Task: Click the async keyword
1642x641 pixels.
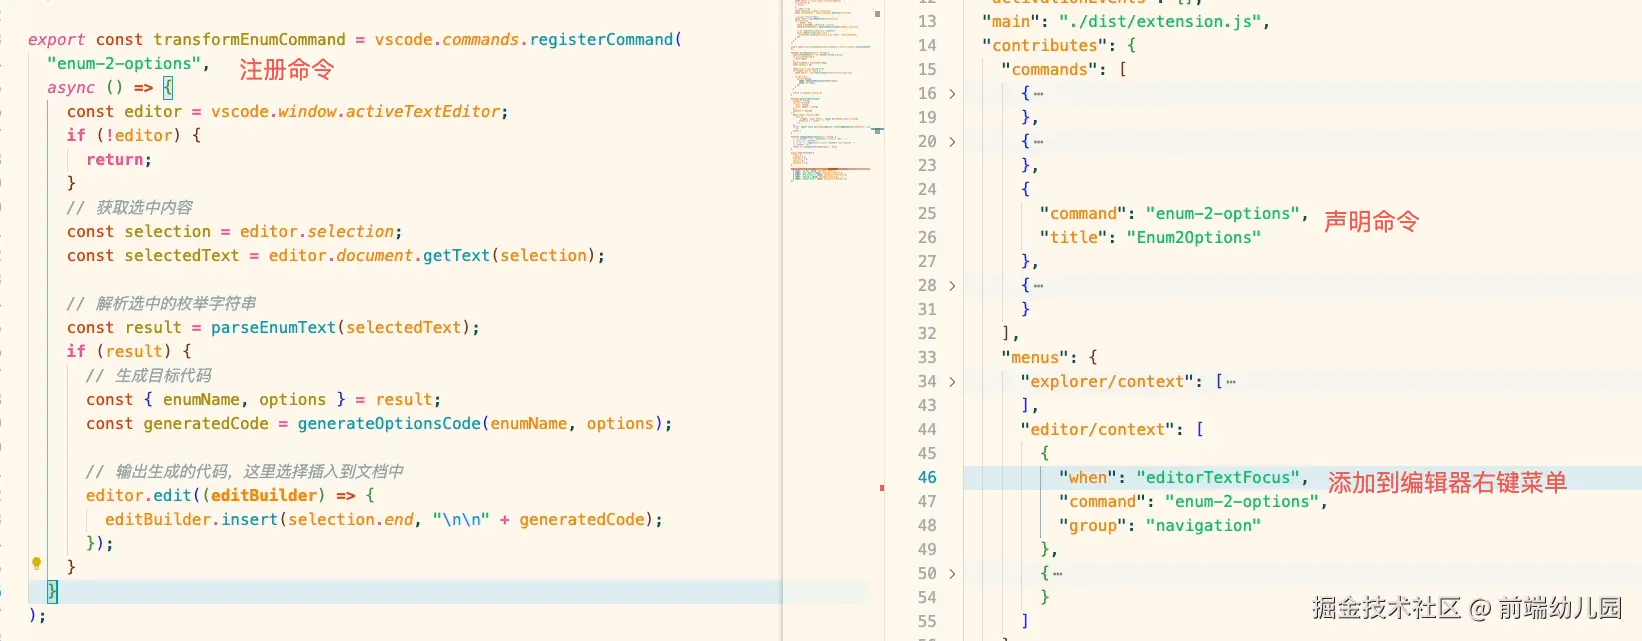Action: click(x=71, y=87)
